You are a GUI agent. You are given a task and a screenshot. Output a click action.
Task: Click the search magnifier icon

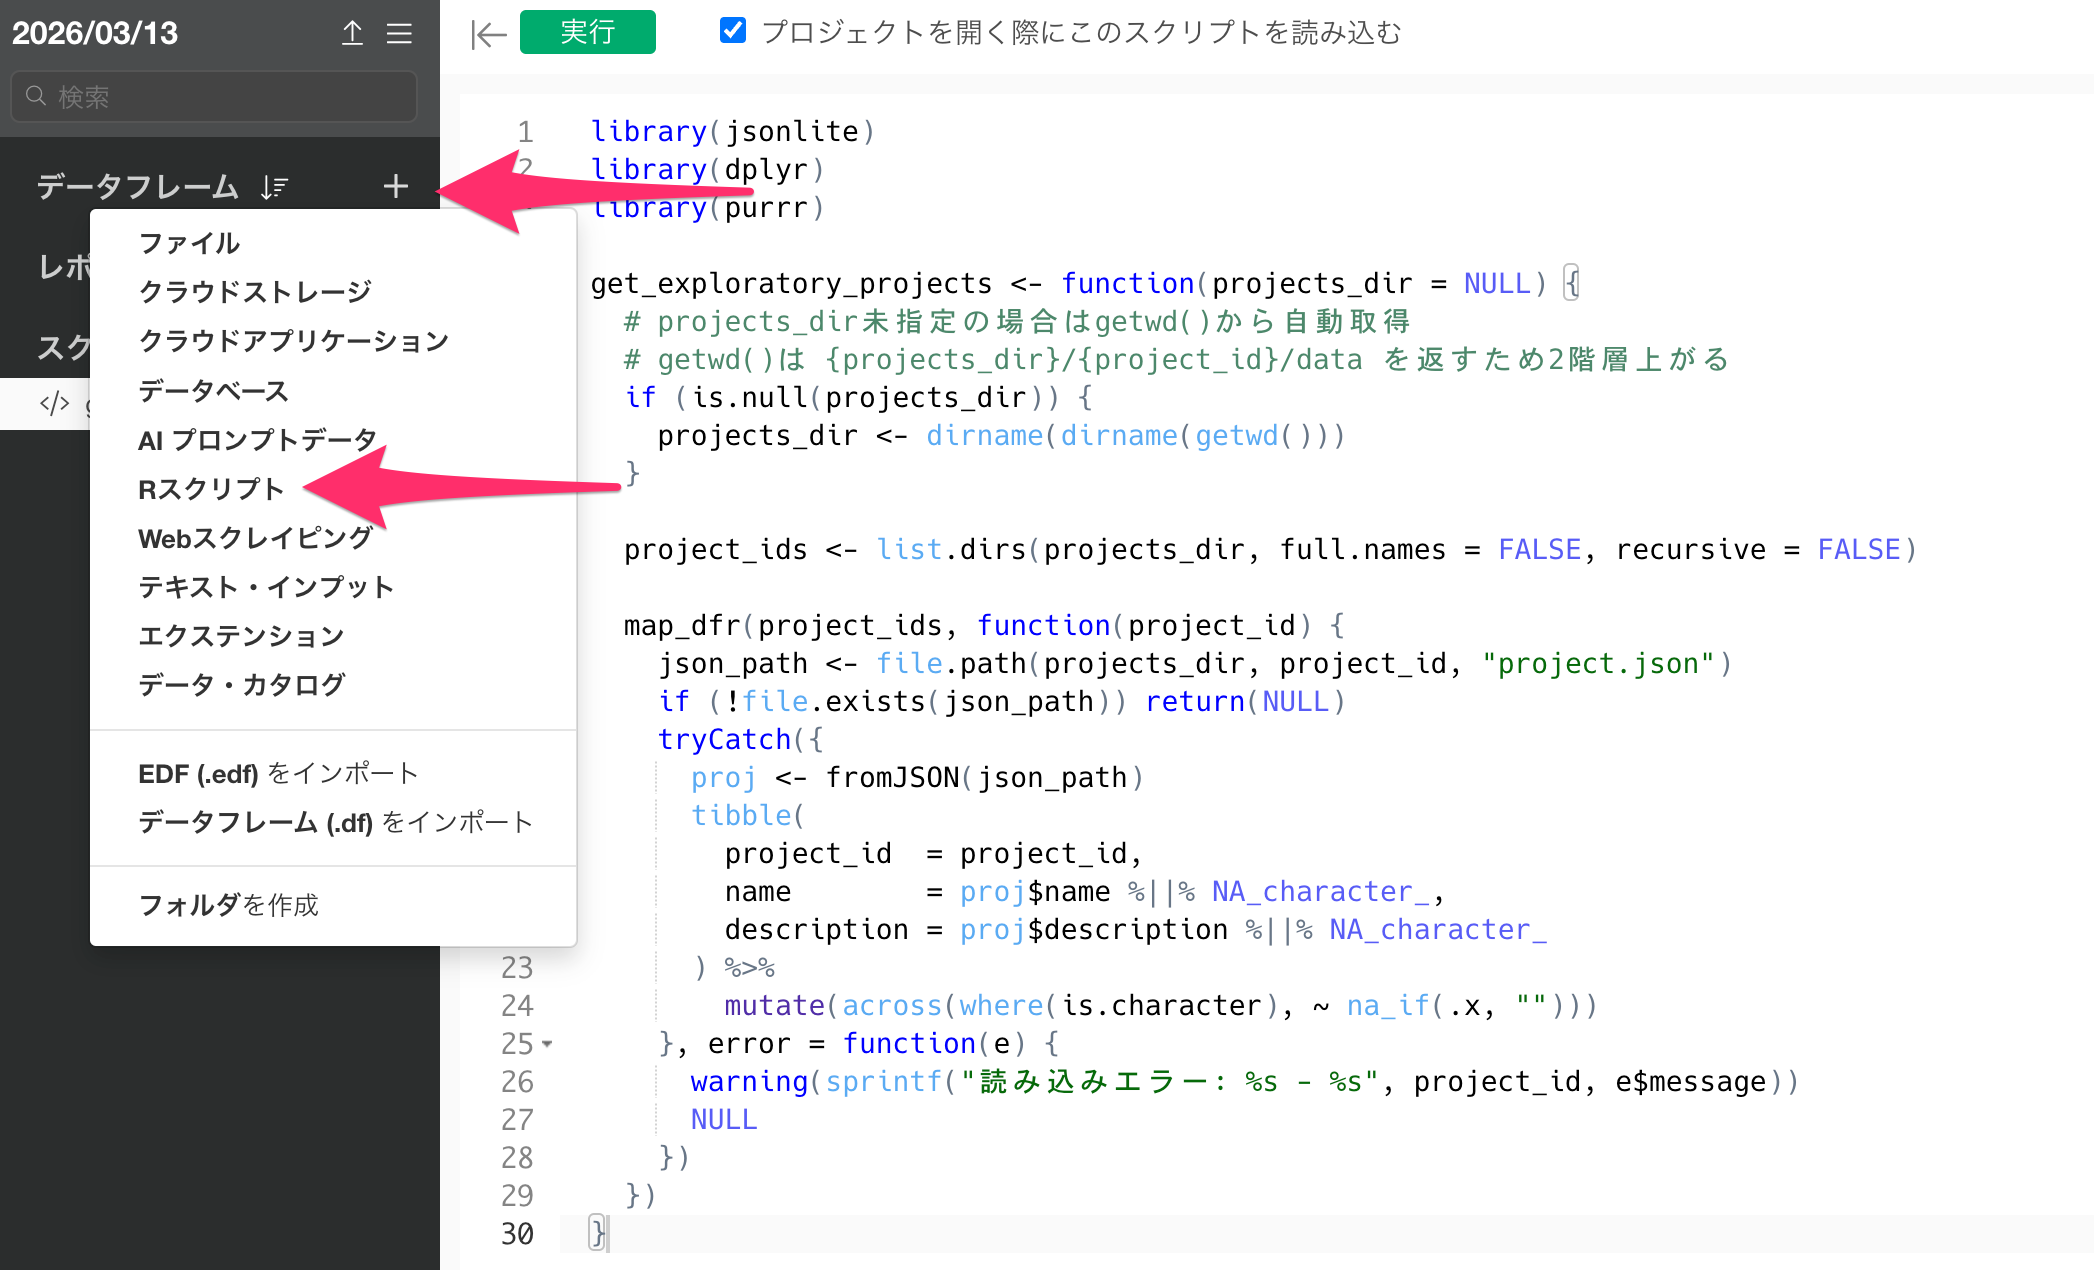[36, 96]
